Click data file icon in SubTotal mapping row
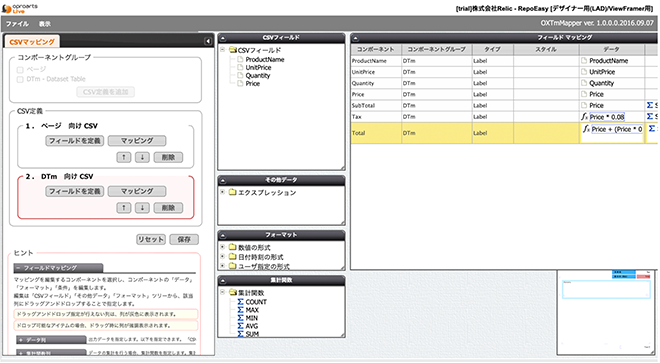The width and height of the screenshot is (660, 363). [584, 105]
